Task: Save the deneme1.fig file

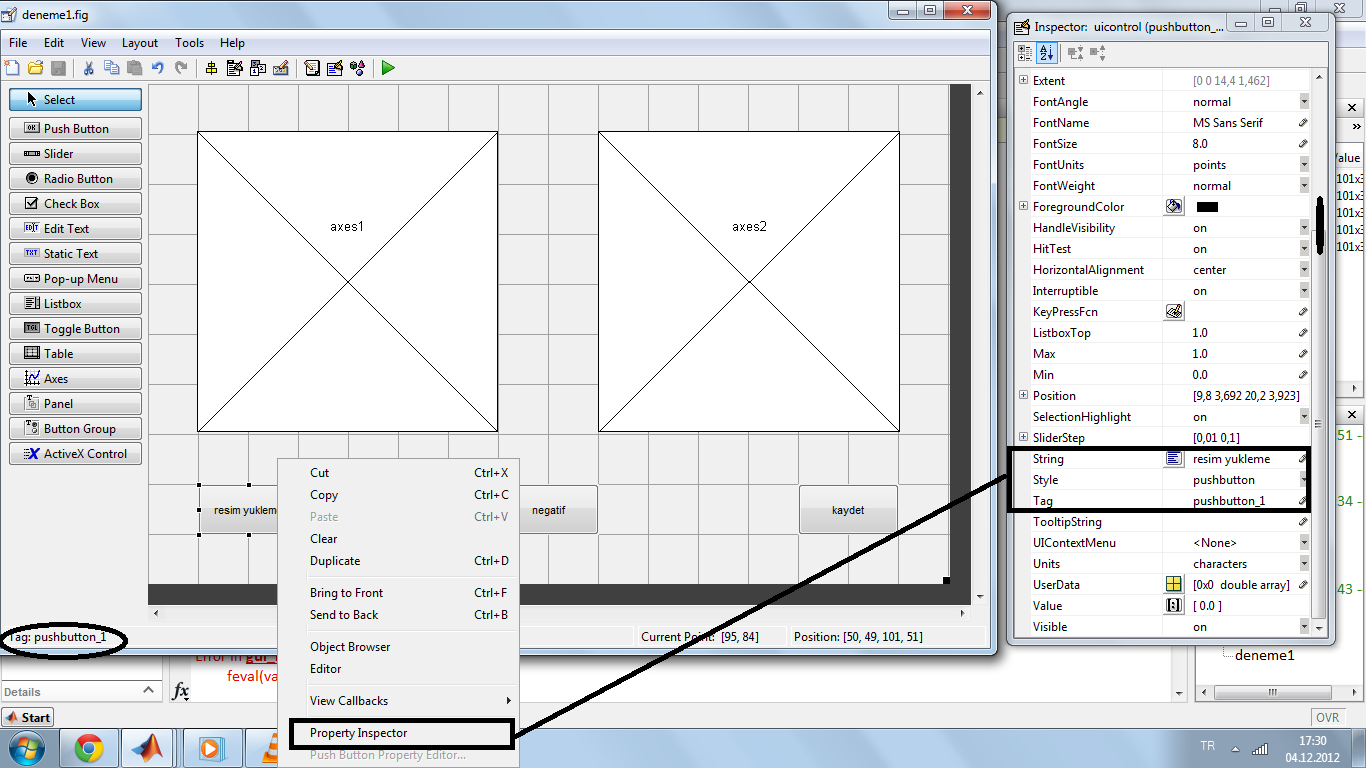Action: point(57,68)
